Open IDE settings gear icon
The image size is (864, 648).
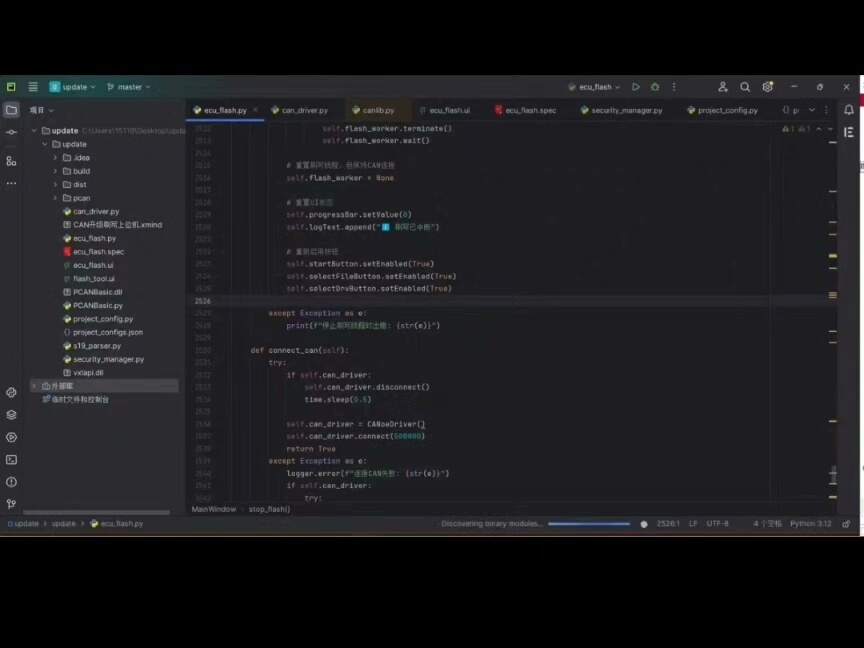click(768, 87)
